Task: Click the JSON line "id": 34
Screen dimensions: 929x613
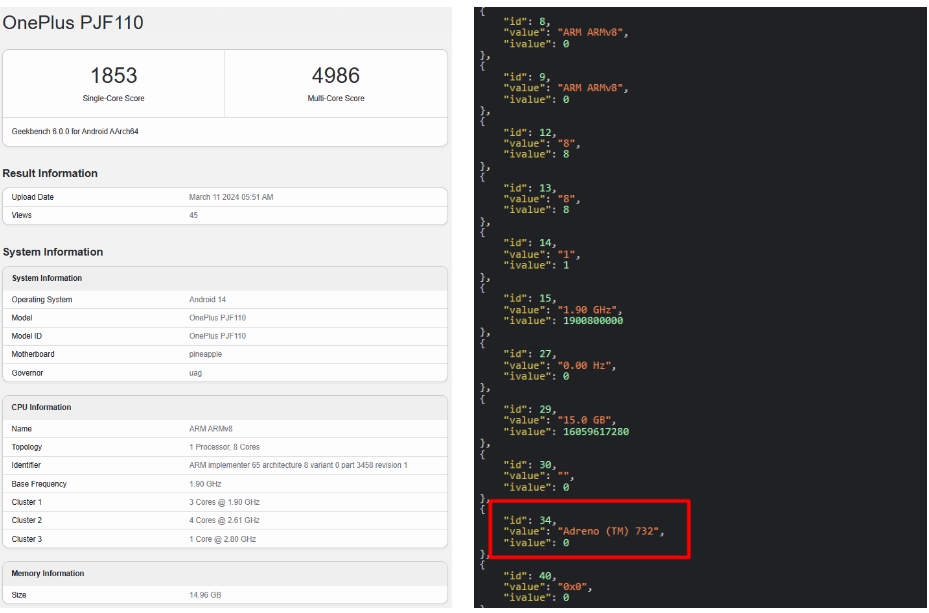Action: pos(530,521)
